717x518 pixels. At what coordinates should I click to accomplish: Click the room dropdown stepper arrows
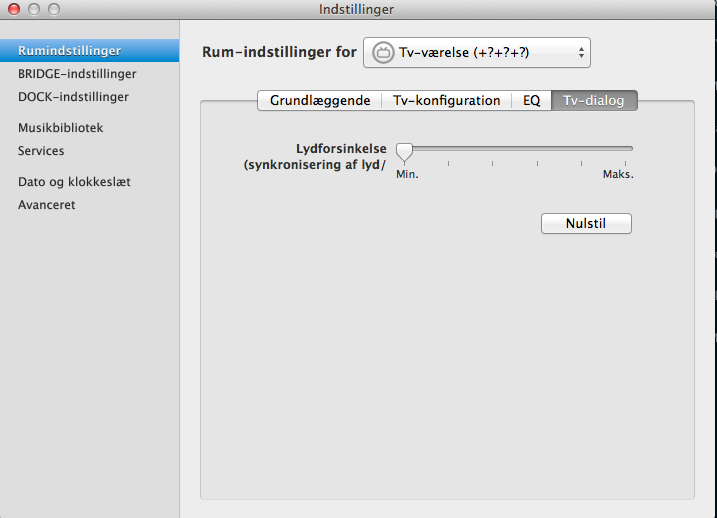pos(581,52)
